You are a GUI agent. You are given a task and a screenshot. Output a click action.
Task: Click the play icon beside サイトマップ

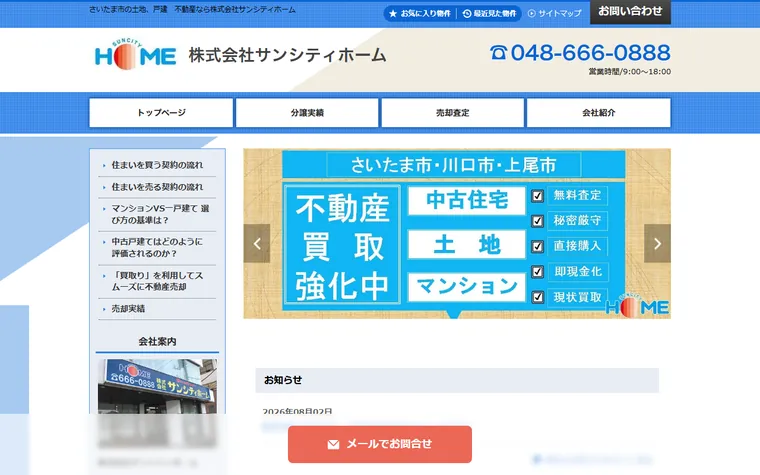[x=532, y=14]
